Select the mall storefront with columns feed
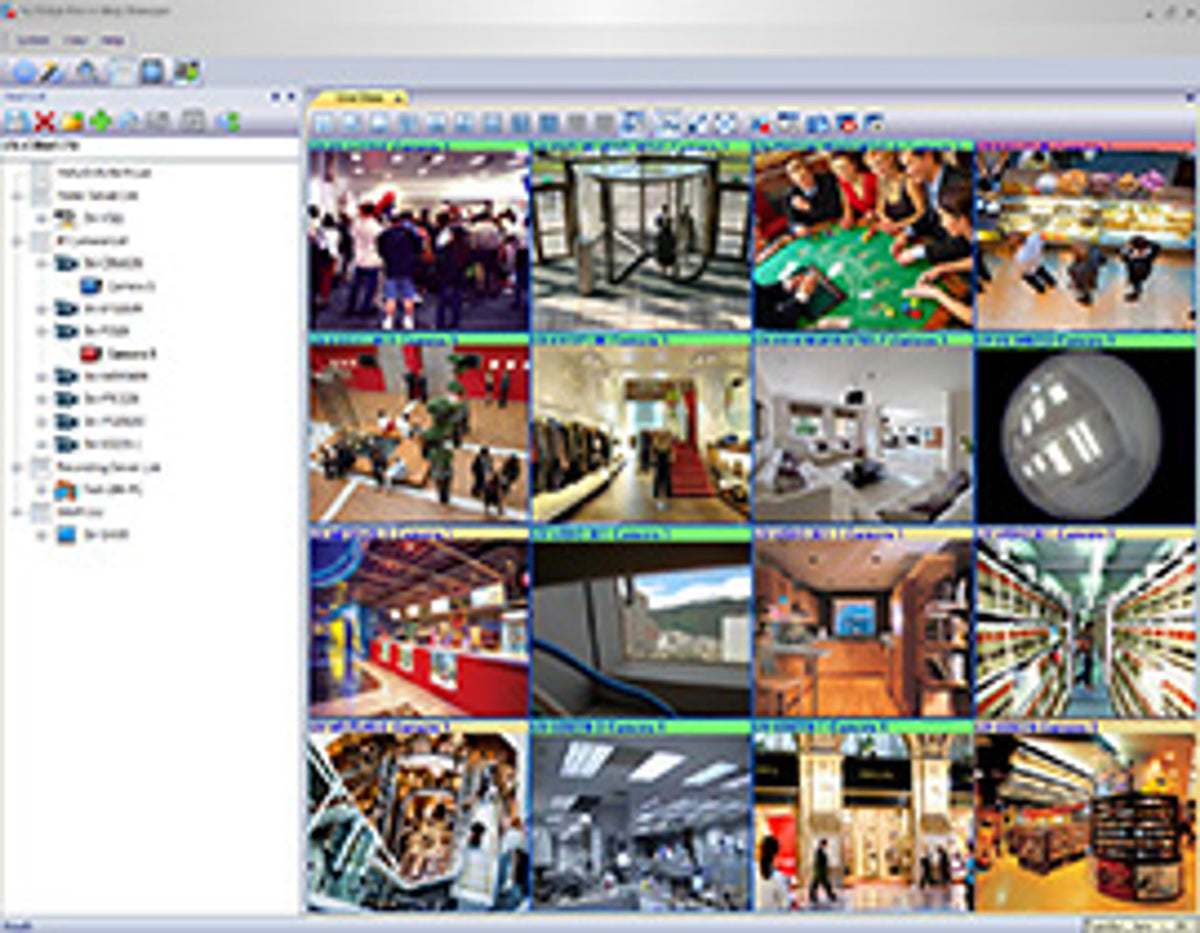Viewport: 1200px width, 933px height. click(x=863, y=822)
